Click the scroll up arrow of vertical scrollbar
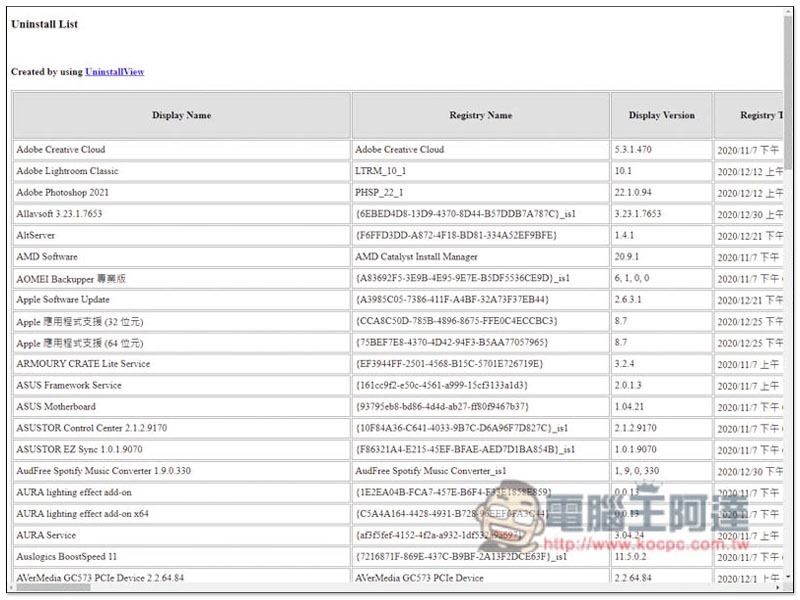The image size is (800, 600). pos(788,11)
